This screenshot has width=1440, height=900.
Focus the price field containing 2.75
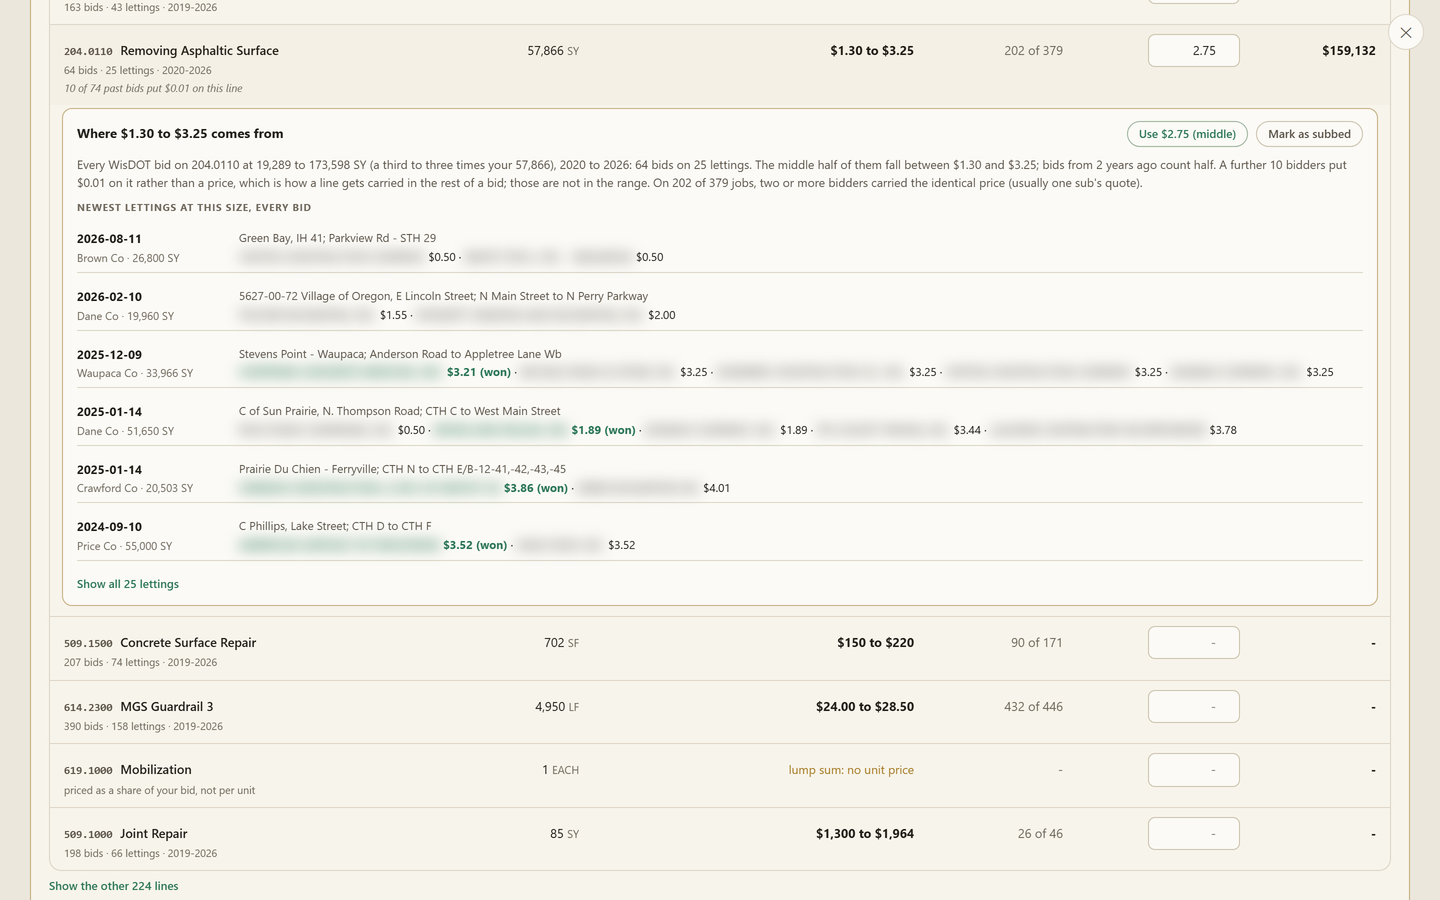1194,51
